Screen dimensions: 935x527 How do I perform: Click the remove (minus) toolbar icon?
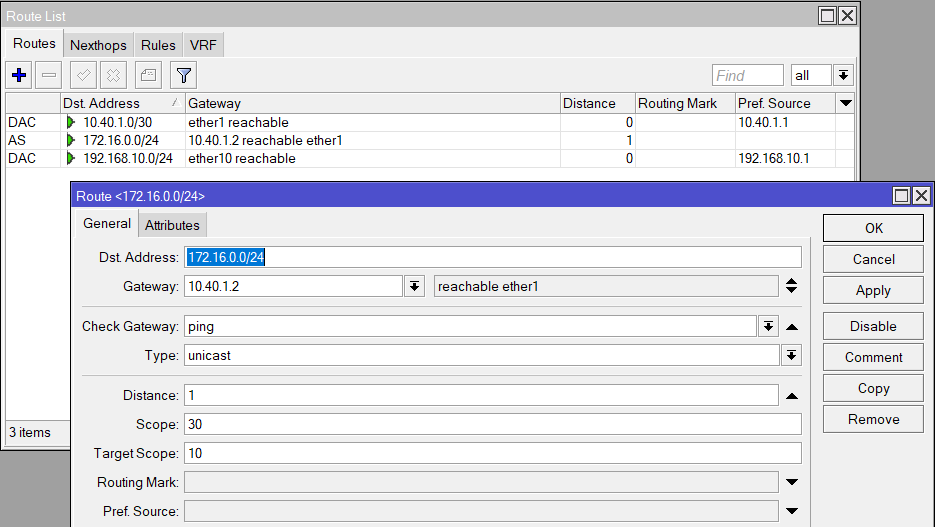coord(49,75)
